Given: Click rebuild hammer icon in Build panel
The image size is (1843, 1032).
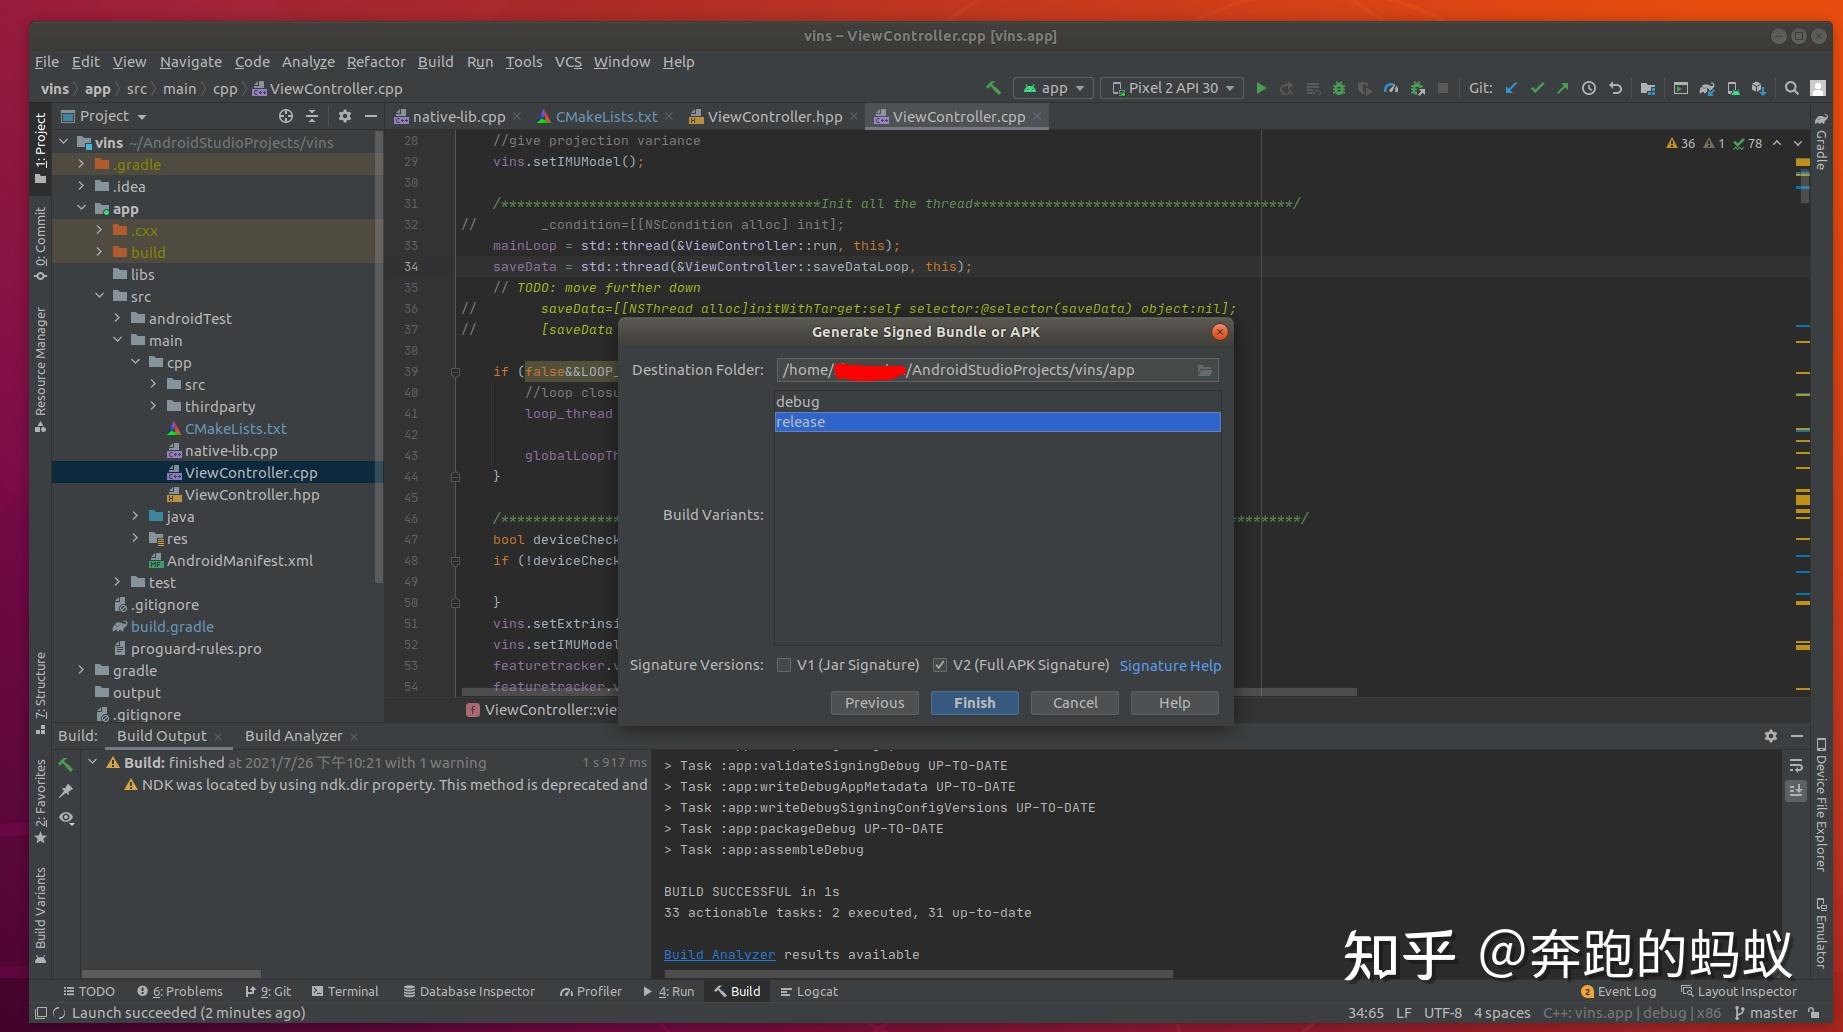Looking at the screenshot, I should [66, 764].
